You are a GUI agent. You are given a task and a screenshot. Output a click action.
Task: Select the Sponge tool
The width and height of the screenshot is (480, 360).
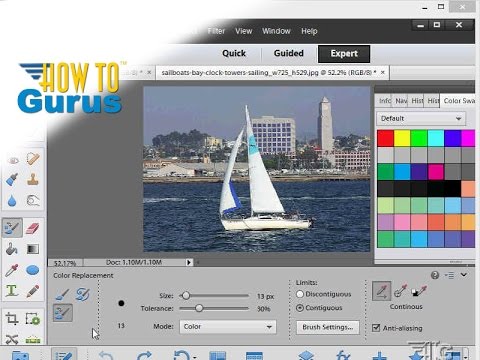[x=33, y=200]
